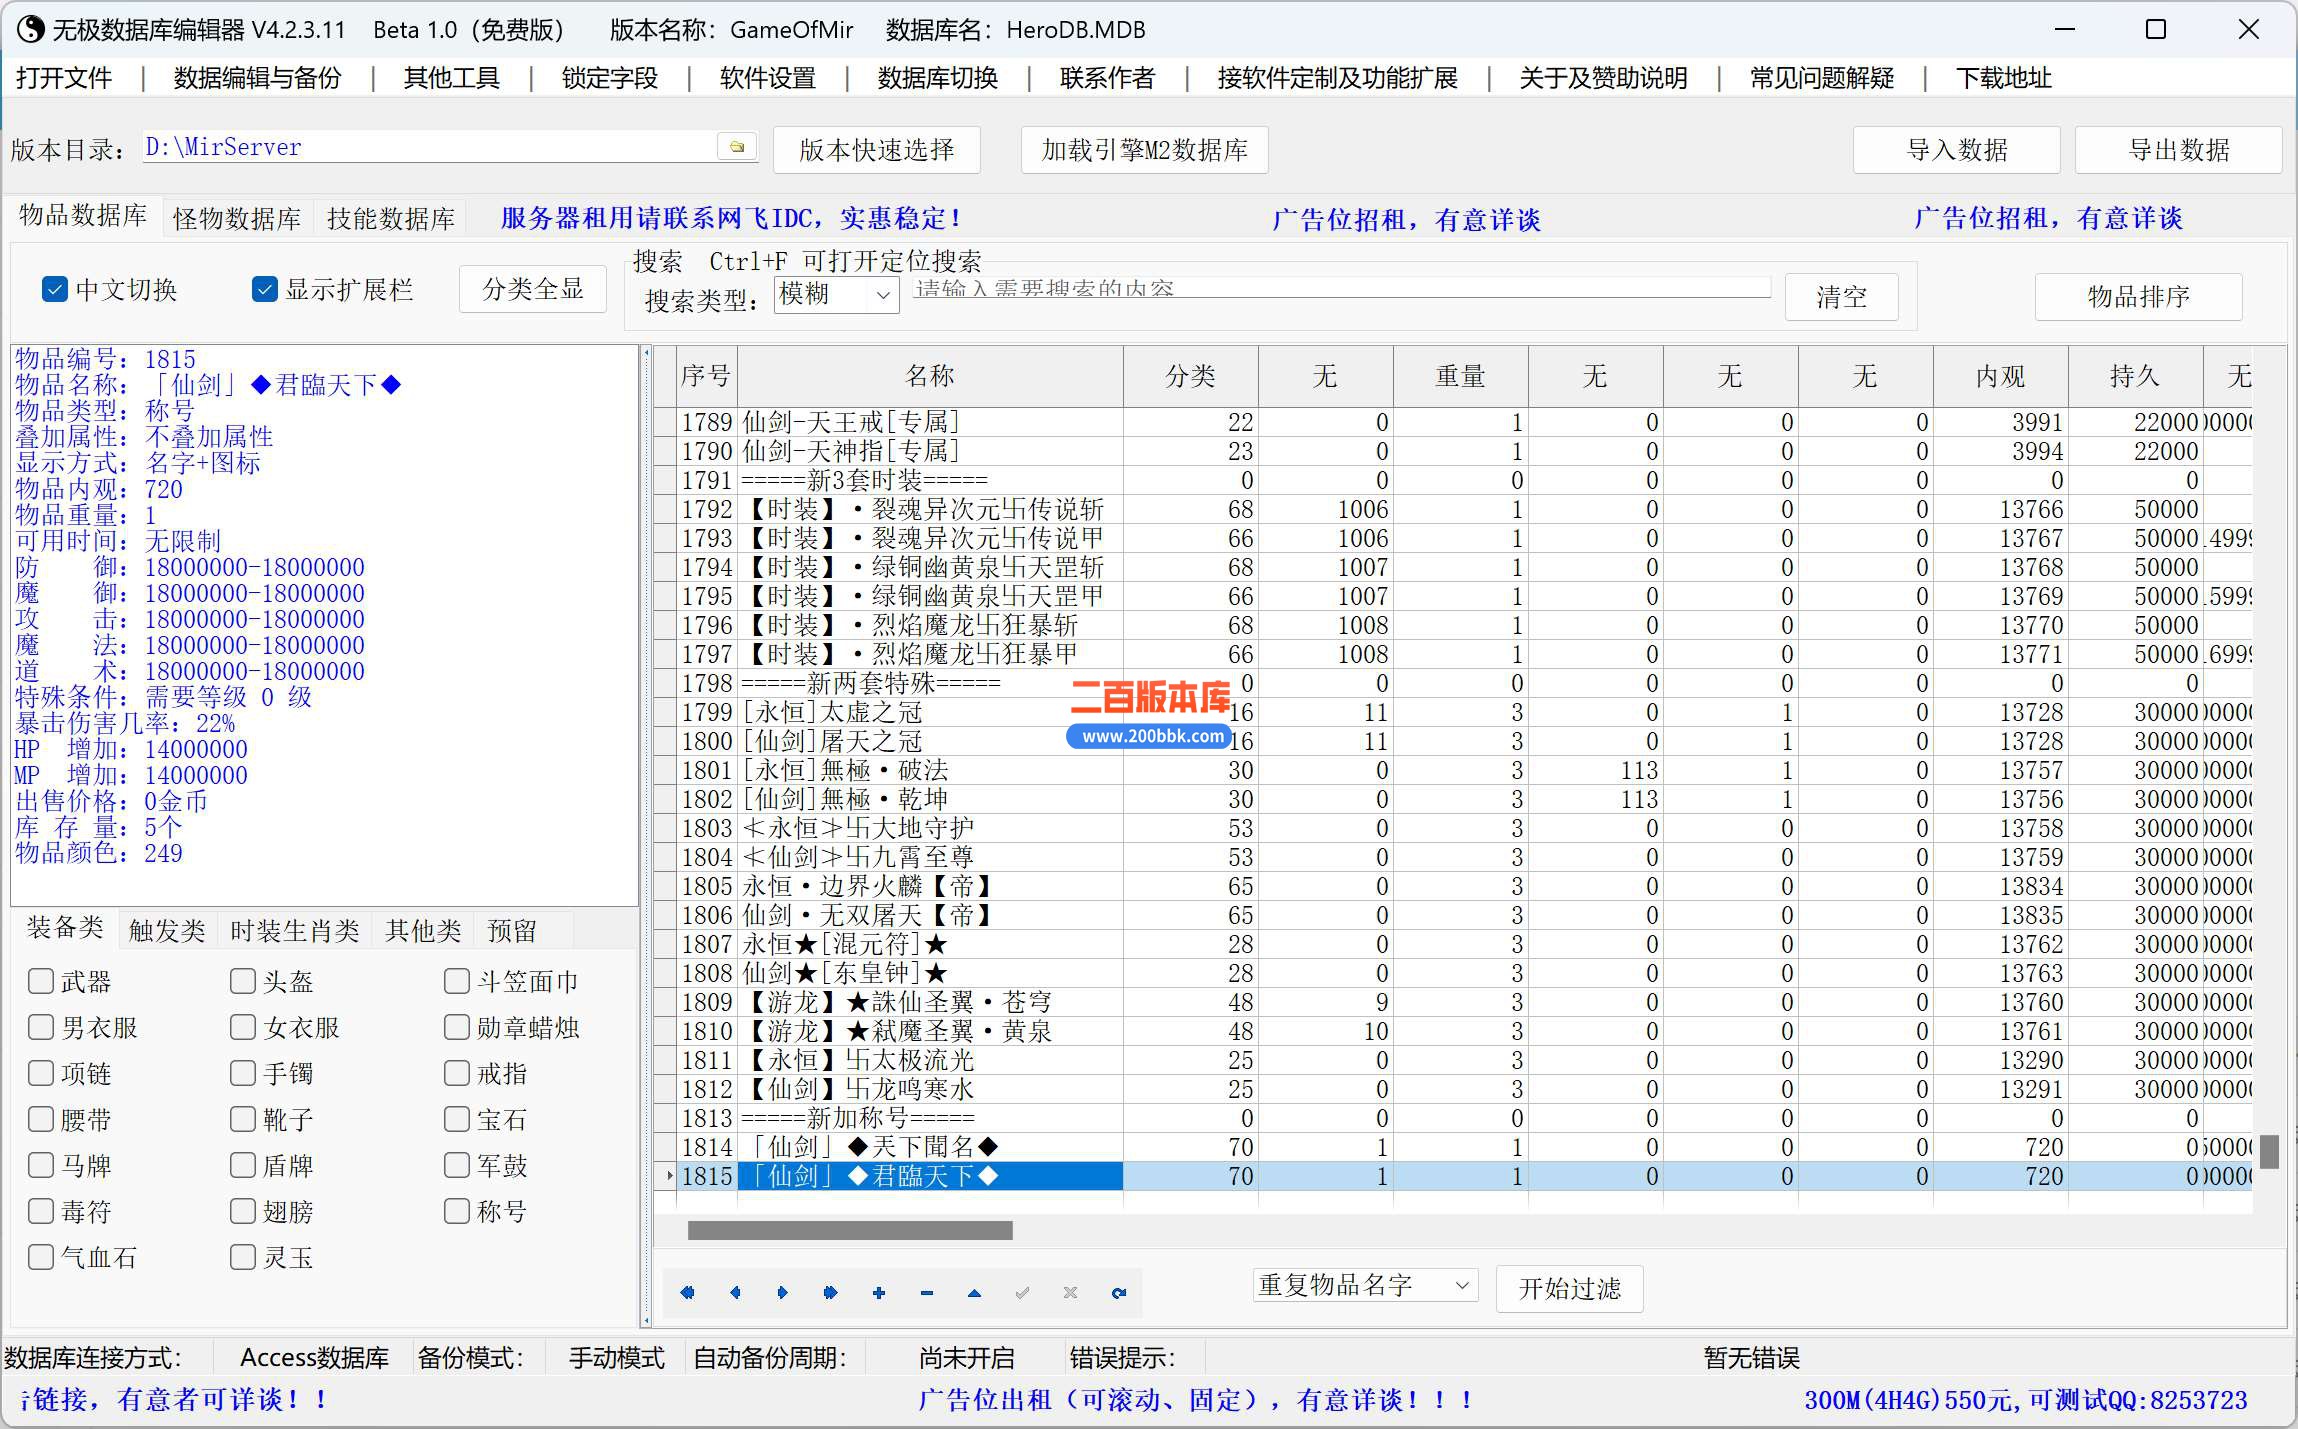Tick the 勋章蜡烛 checkbox
This screenshot has width=2298, height=1429.
point(456,1027)
